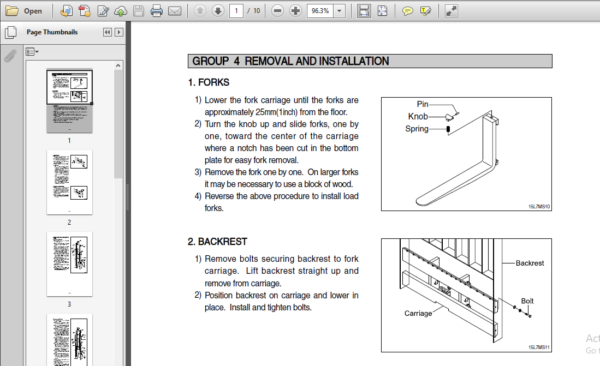Open the zoom percentage dropdown
Image resolution: width=600 pixels, height=366 pixels.
(x=339, y=11)
